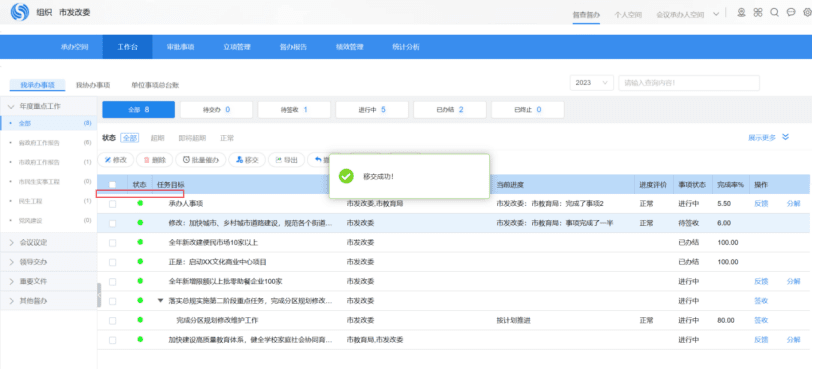Filter by 已终止 0 status card
This screenshot has width=813, height=370.
(527, 110)
